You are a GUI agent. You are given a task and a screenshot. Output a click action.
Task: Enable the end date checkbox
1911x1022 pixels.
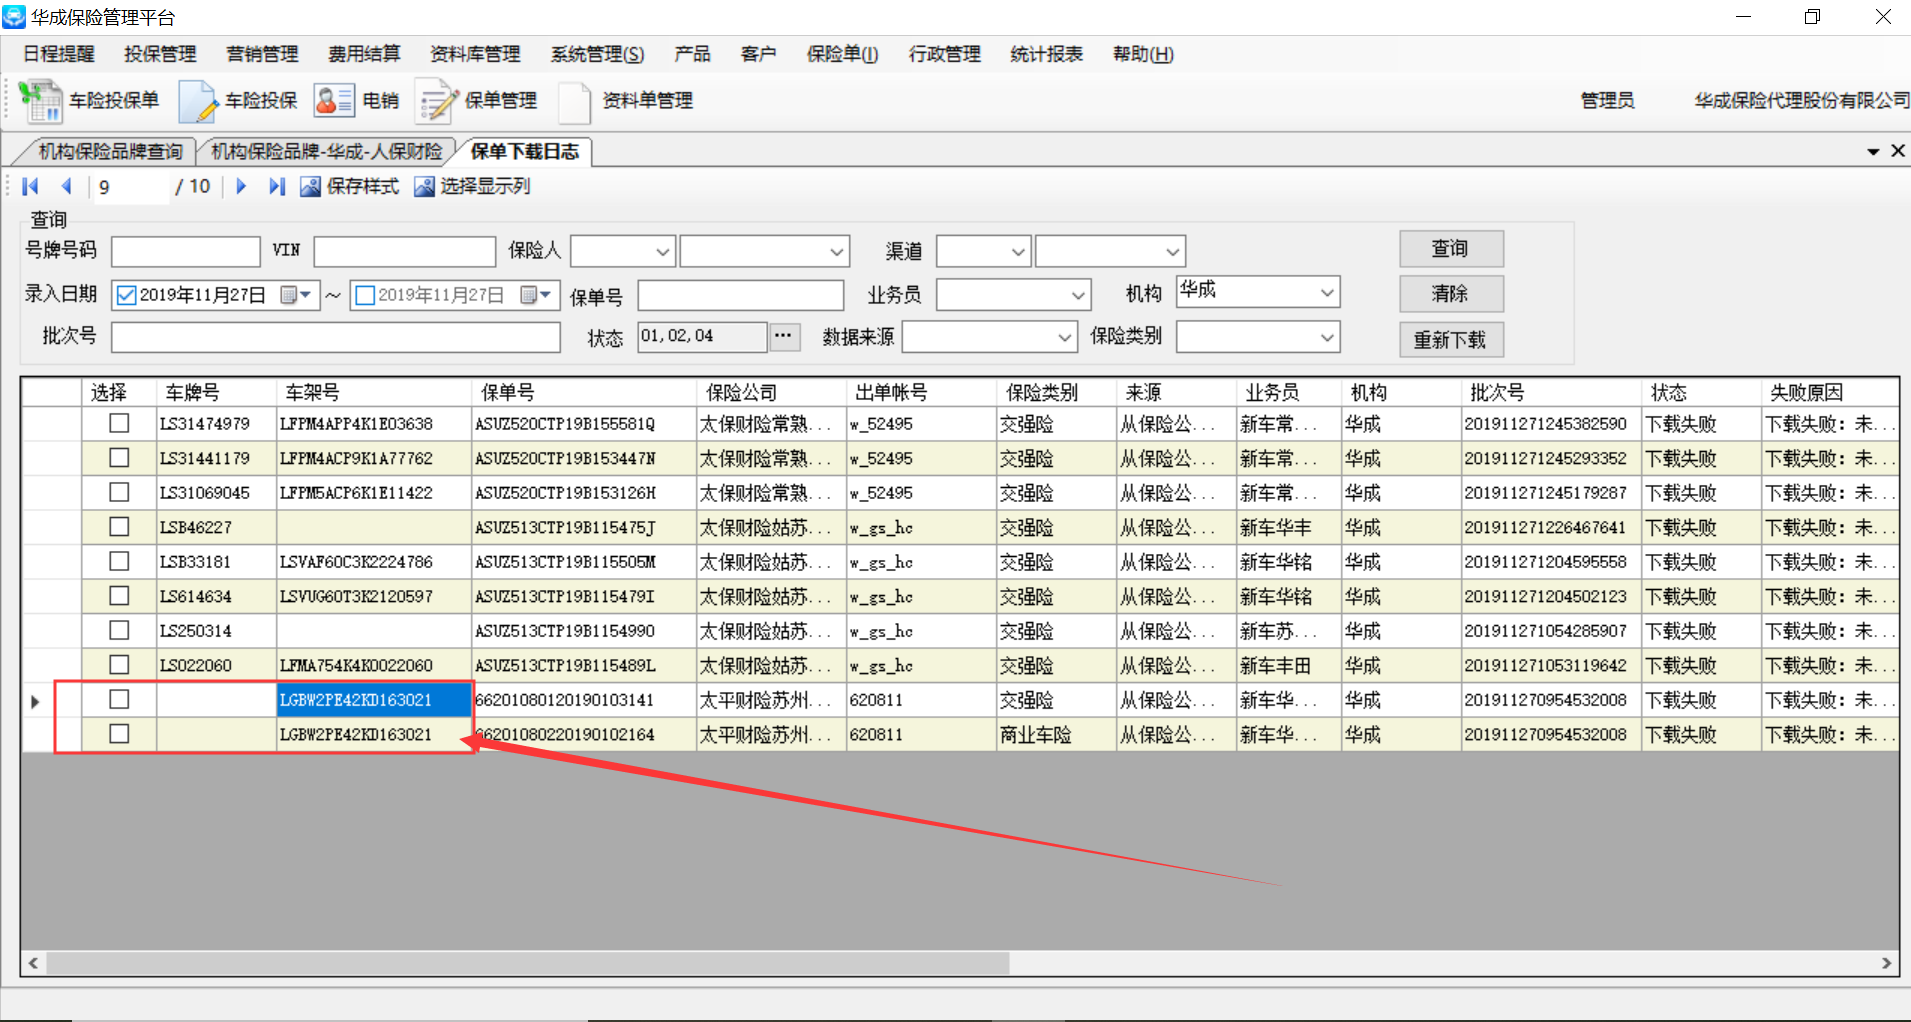[365, 295]
